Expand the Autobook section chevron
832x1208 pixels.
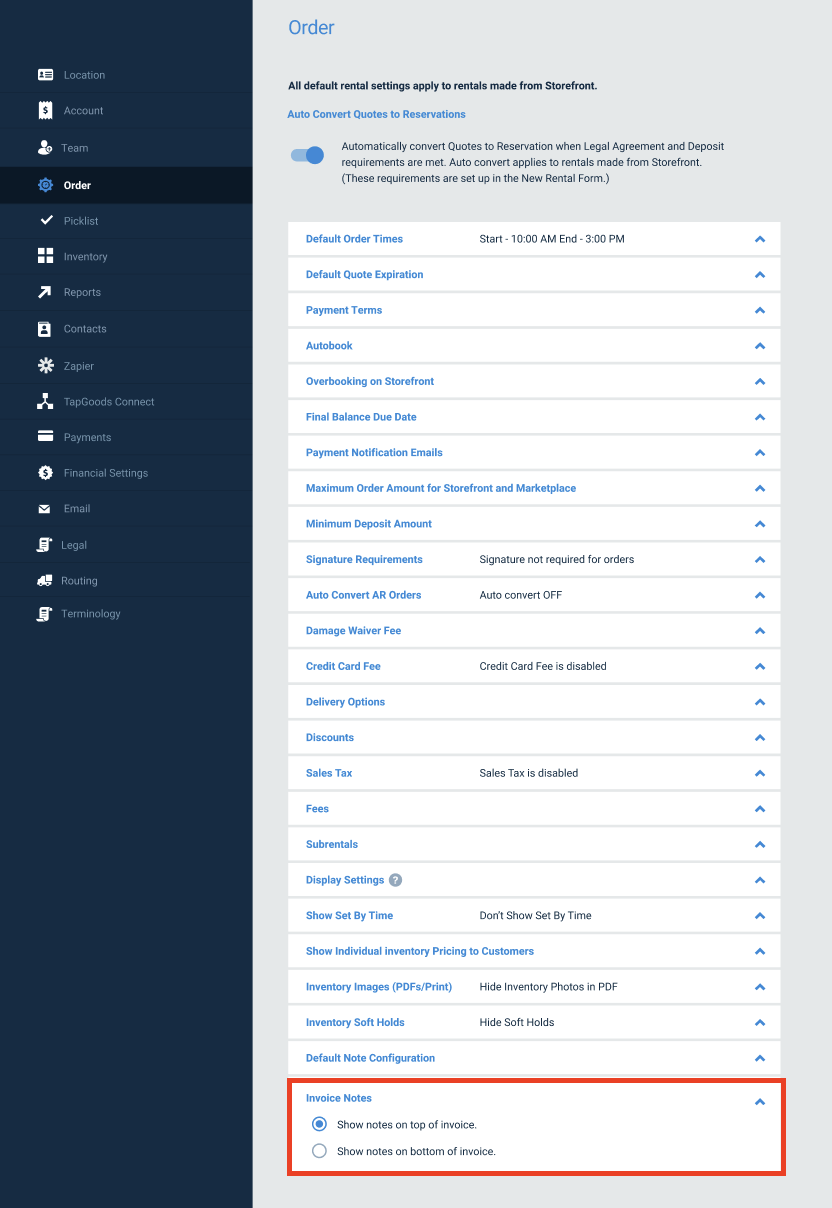[x=760, y=346]
